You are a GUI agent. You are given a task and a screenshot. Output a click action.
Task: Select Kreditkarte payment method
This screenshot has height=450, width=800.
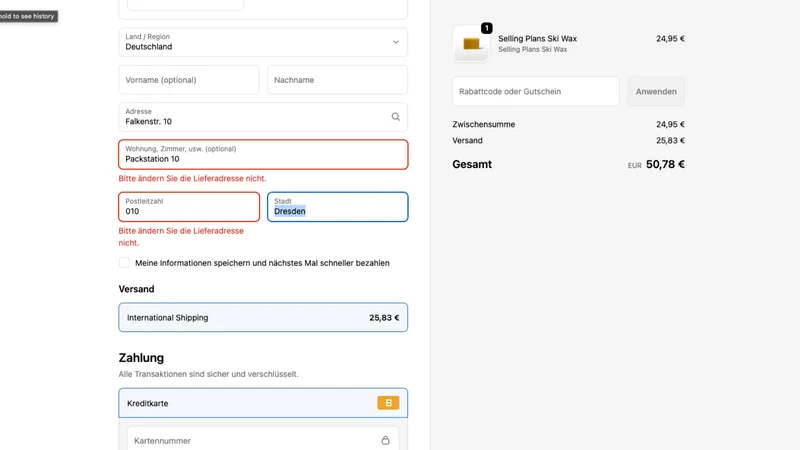point(263,403)
